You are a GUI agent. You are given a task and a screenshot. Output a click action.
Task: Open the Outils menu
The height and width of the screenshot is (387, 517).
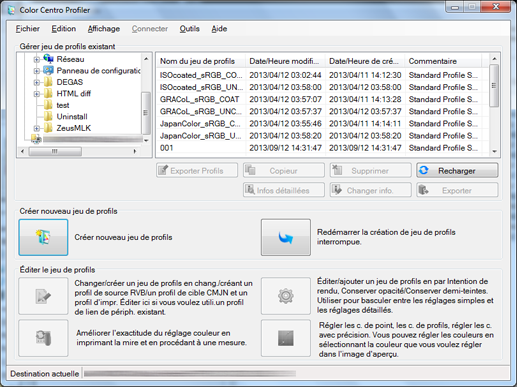point(190,29)
